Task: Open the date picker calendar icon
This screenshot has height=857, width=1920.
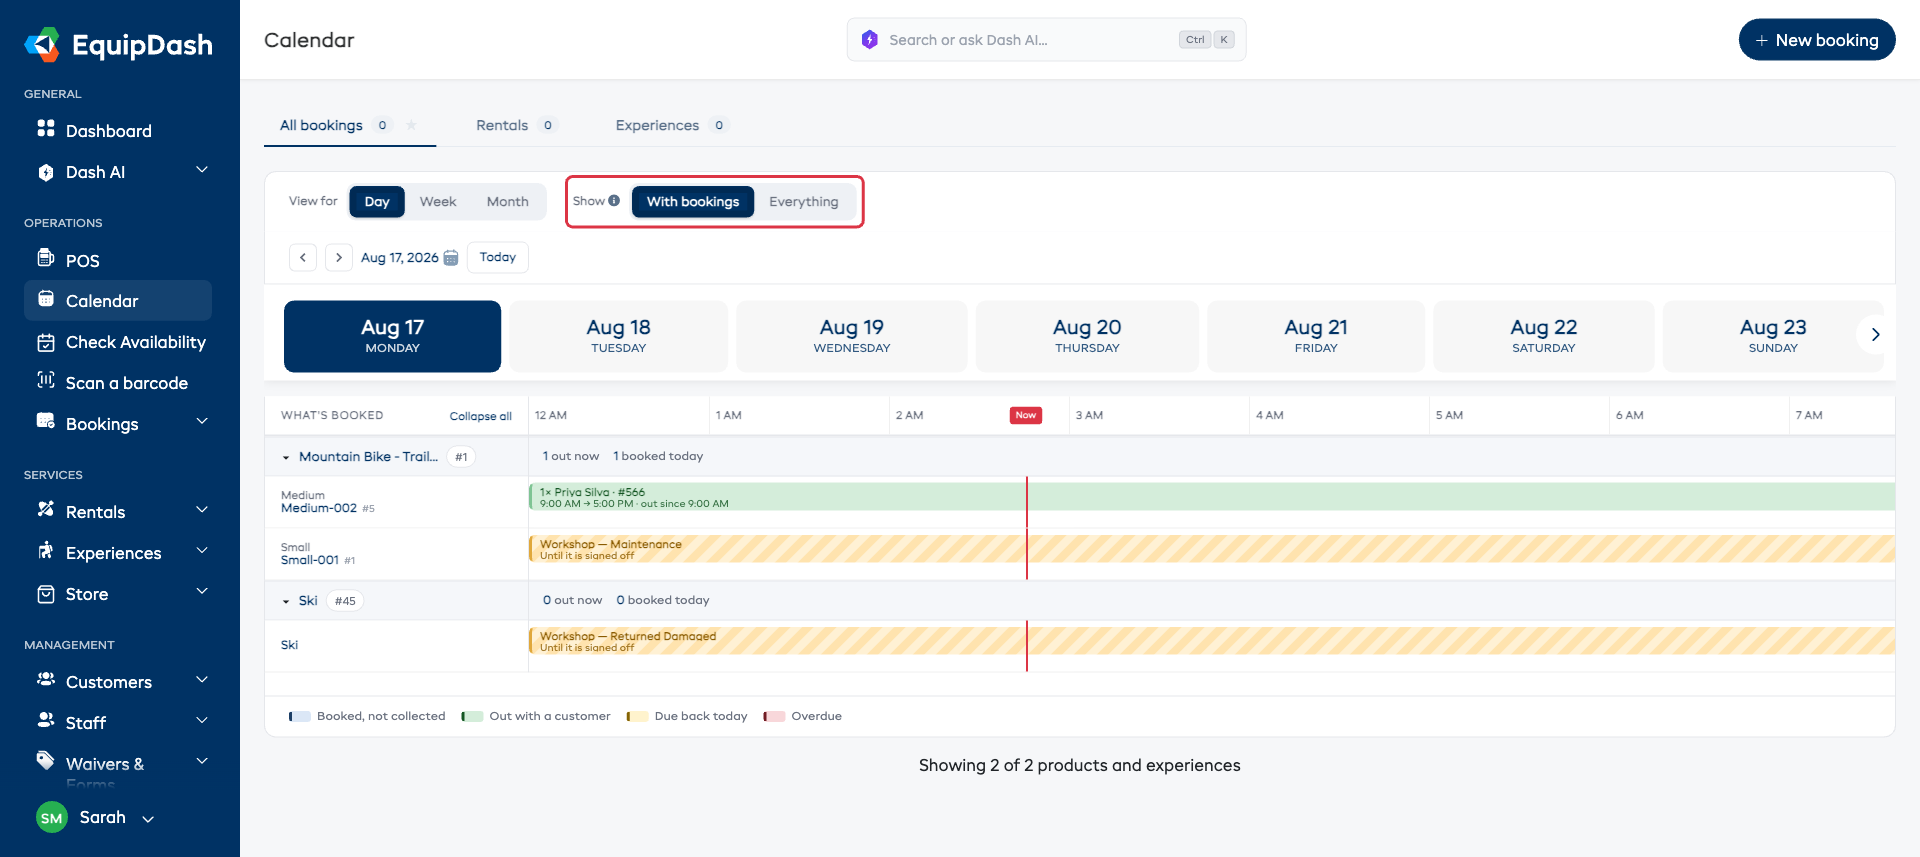Action: click(451, 258)
